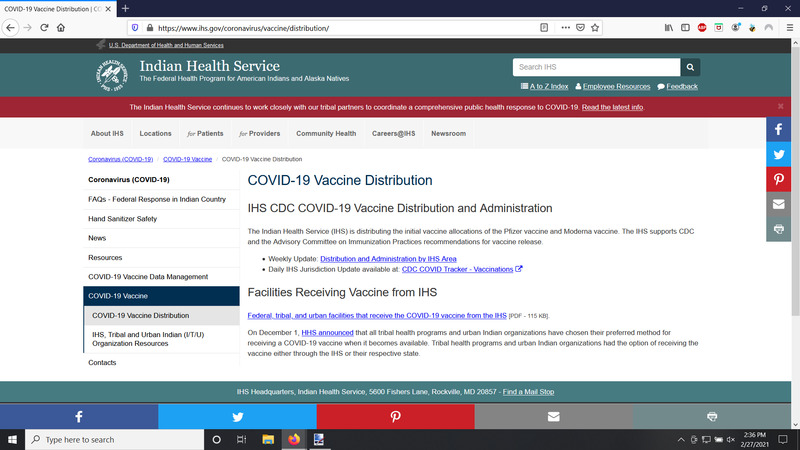Toggle Firefox reader view icon
Viewport: 800px width, 450px height.
[544, 28]
